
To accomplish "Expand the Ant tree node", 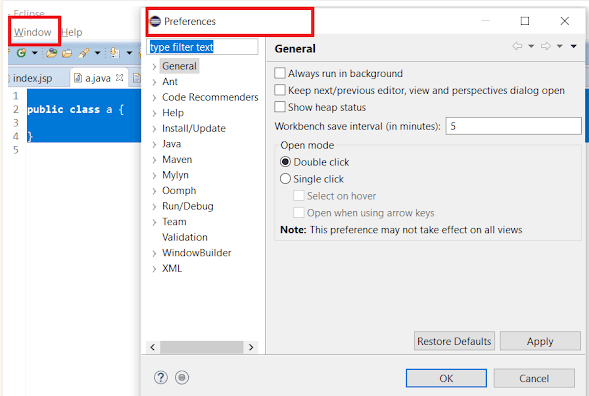I will (154, 82).
